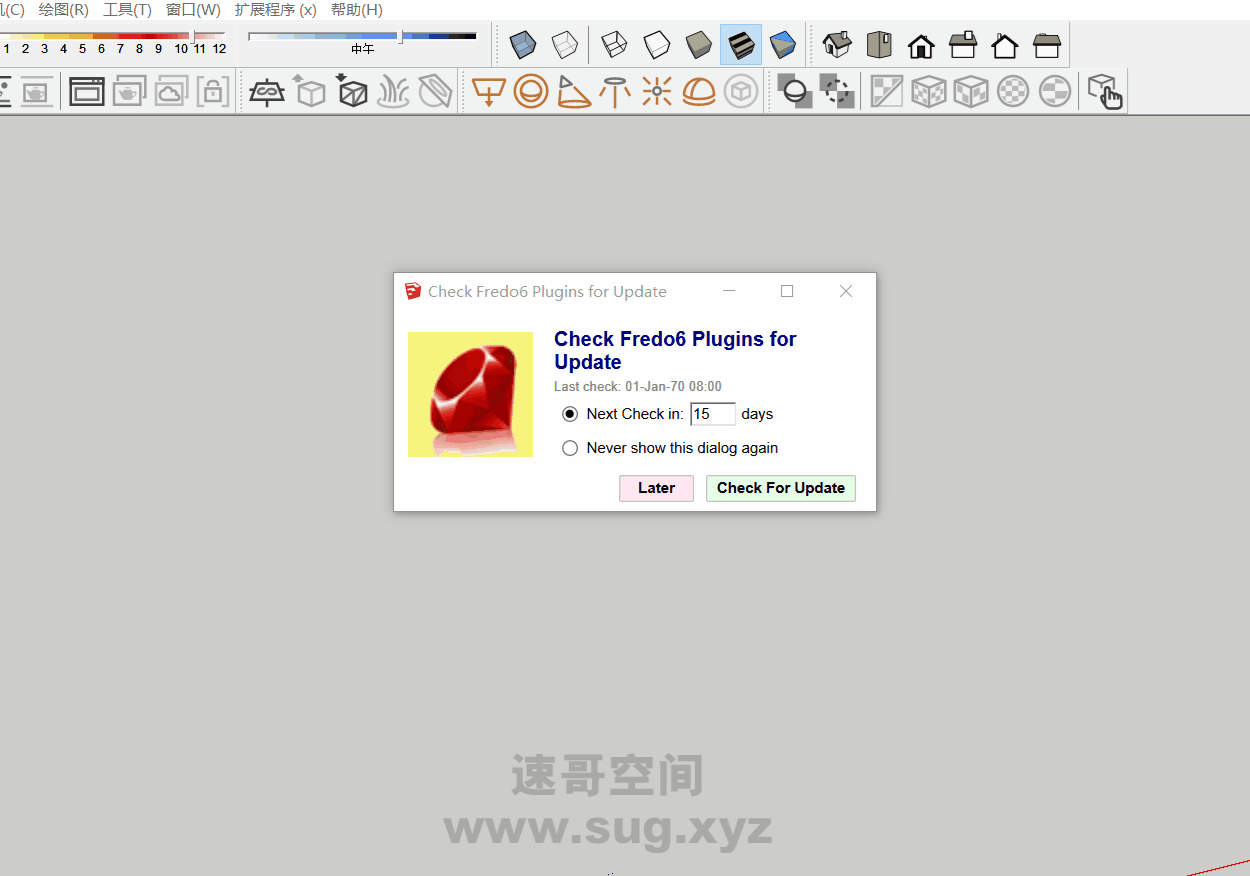The height and width of the screenshot is (876, 1250).
Task: Show the V-Ray frame buffer window
Action: tap(87, 92)
